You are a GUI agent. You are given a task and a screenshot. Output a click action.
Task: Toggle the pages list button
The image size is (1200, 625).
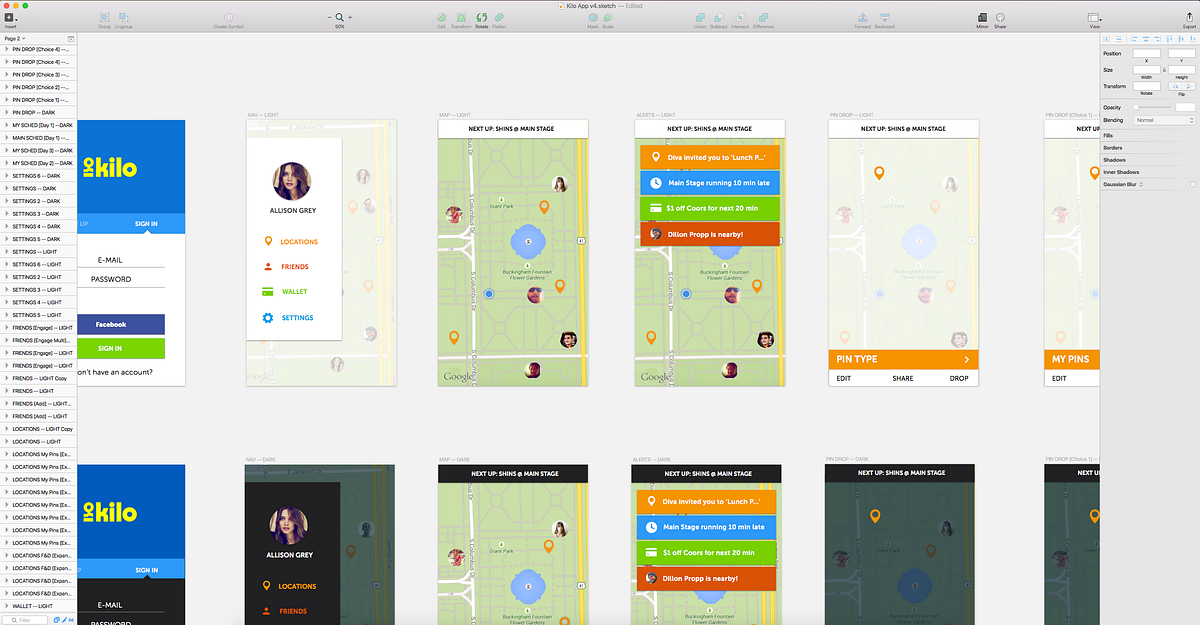click(71, 38)
